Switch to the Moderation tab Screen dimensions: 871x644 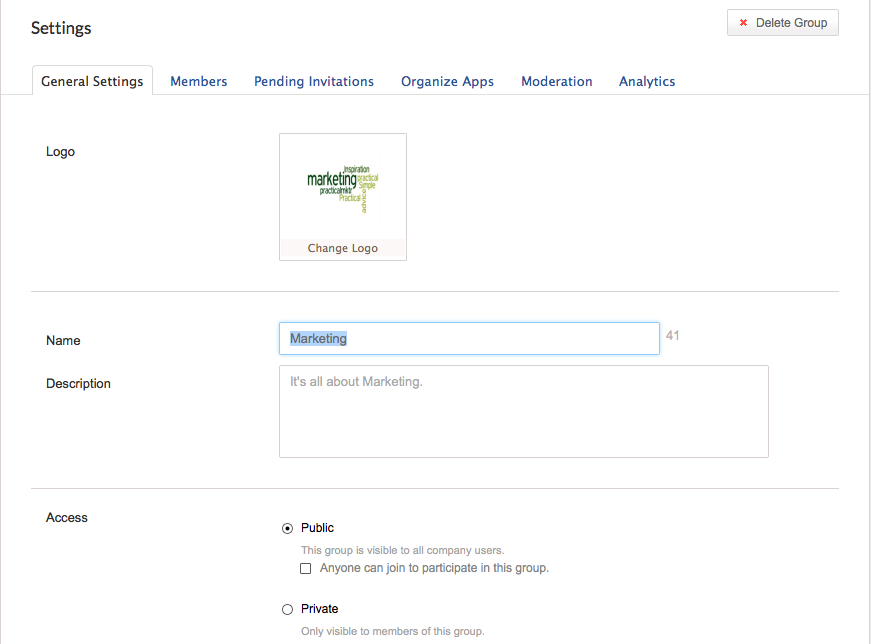coord(556,81)
